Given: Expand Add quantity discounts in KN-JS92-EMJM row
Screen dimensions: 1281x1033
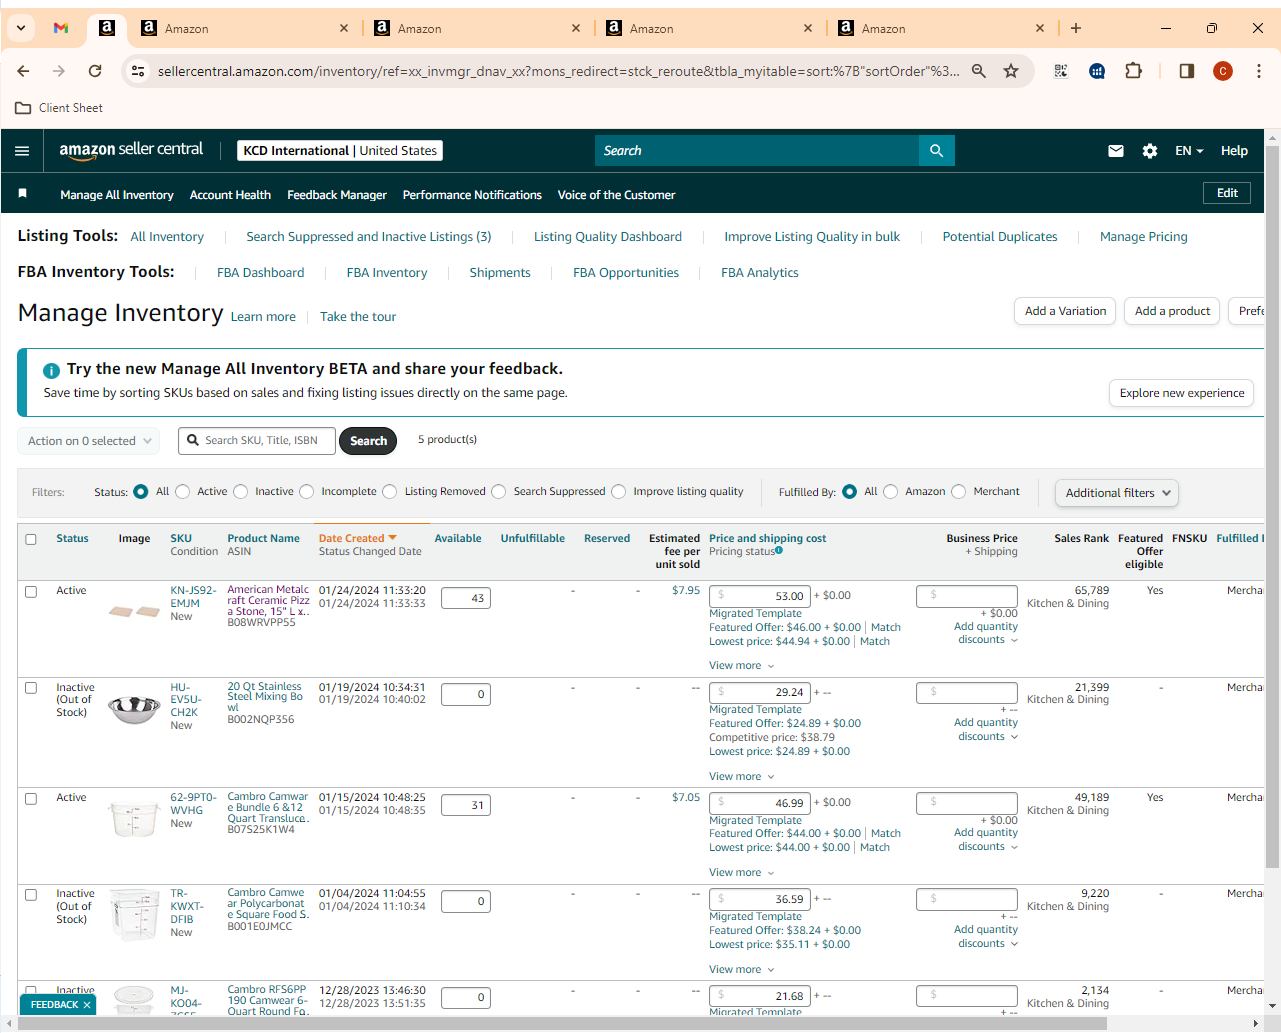Looking at the screenshot, I should click(x=986, y=633).
